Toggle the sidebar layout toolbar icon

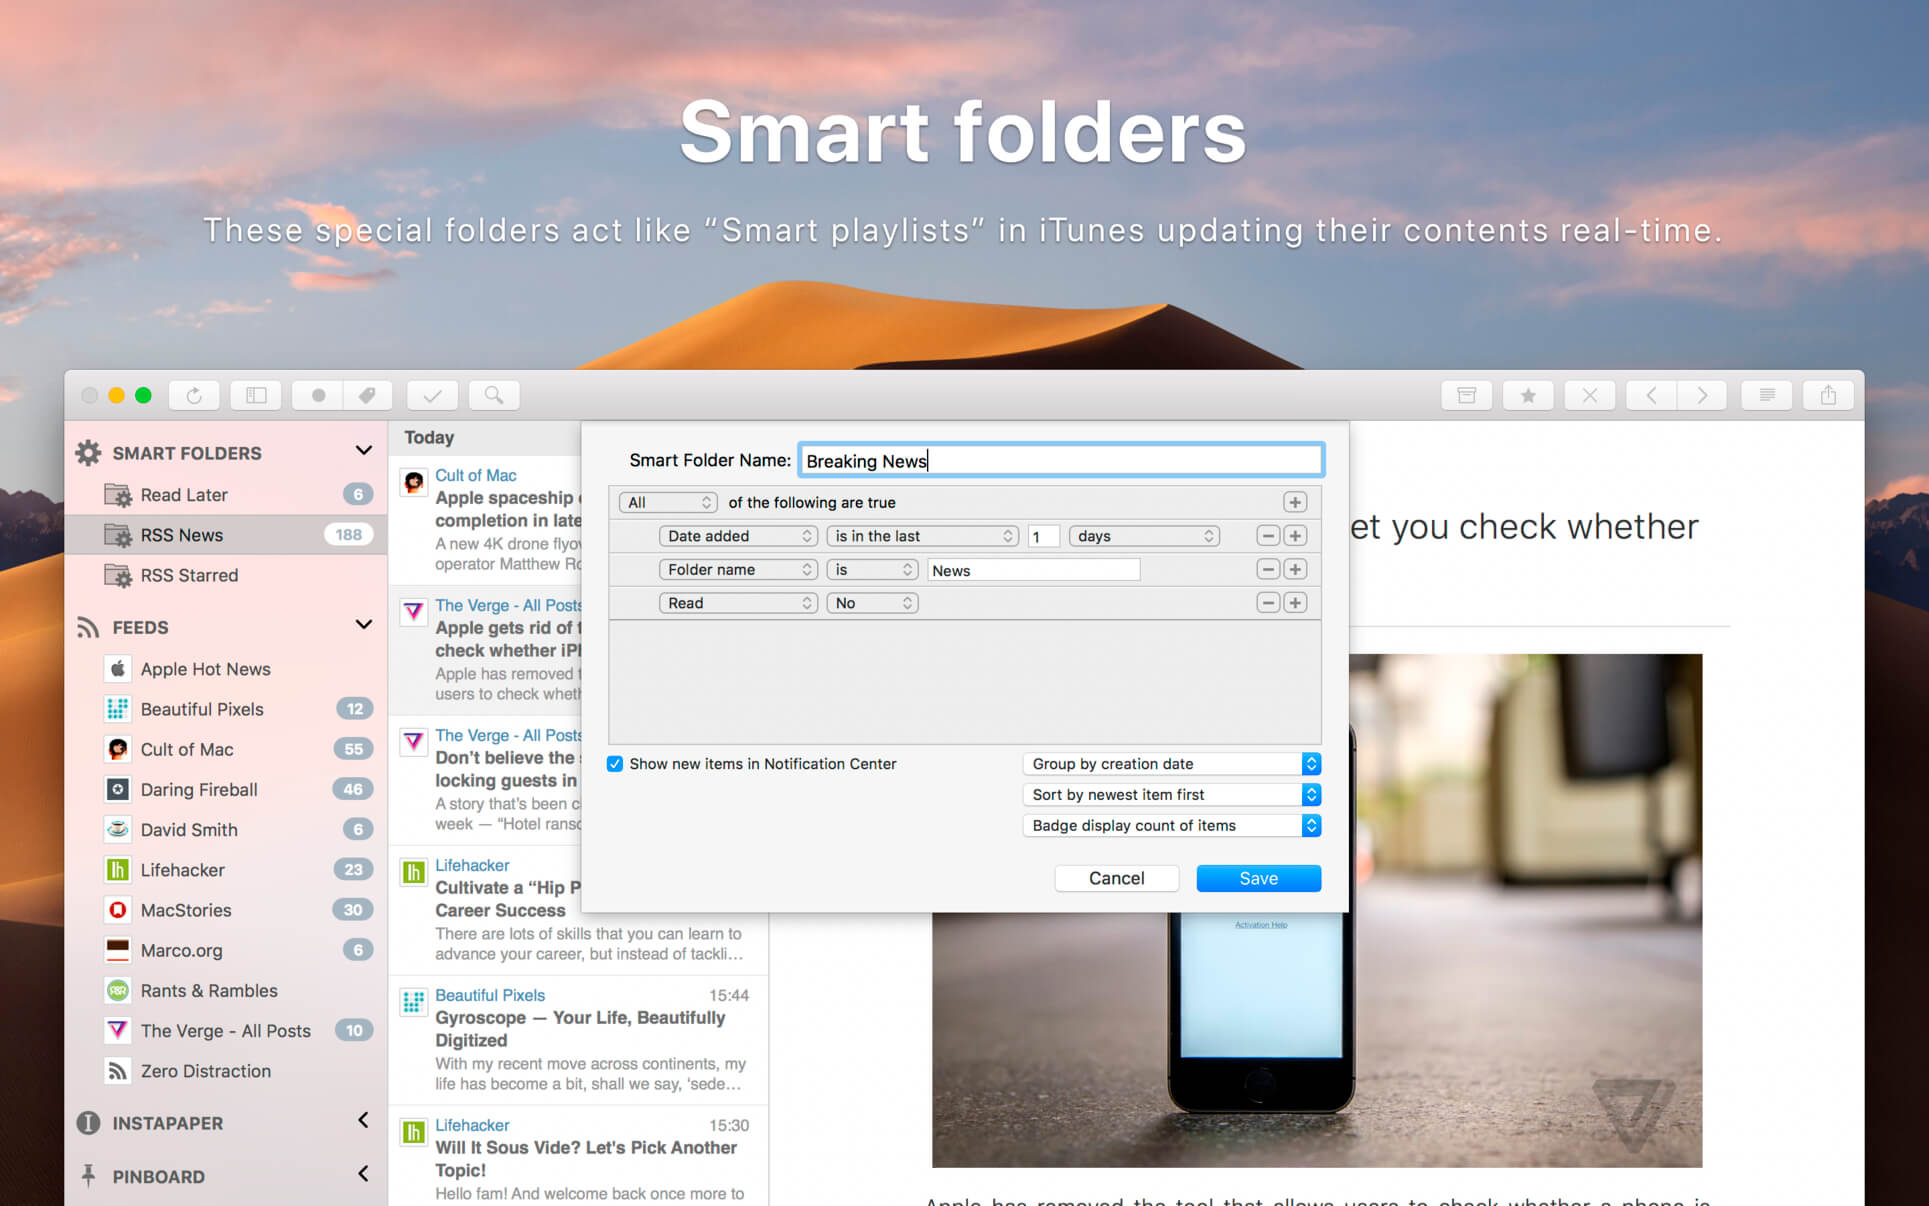pos(256,395)
